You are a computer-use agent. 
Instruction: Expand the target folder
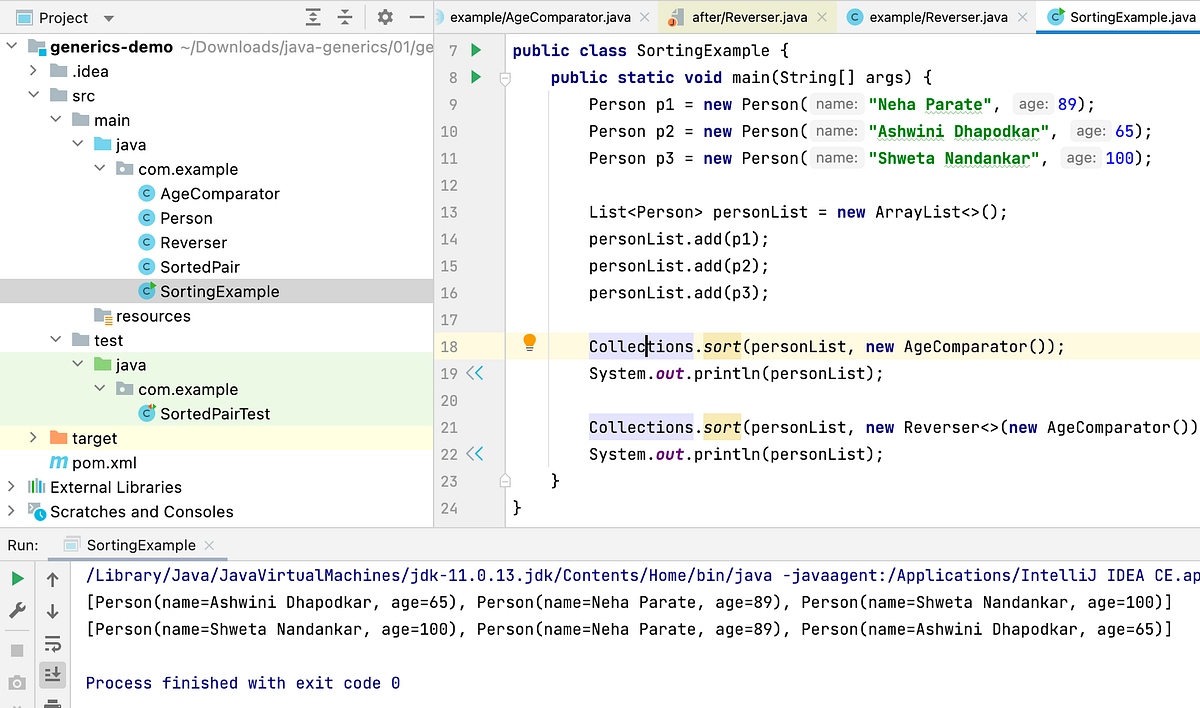(33, 438)
